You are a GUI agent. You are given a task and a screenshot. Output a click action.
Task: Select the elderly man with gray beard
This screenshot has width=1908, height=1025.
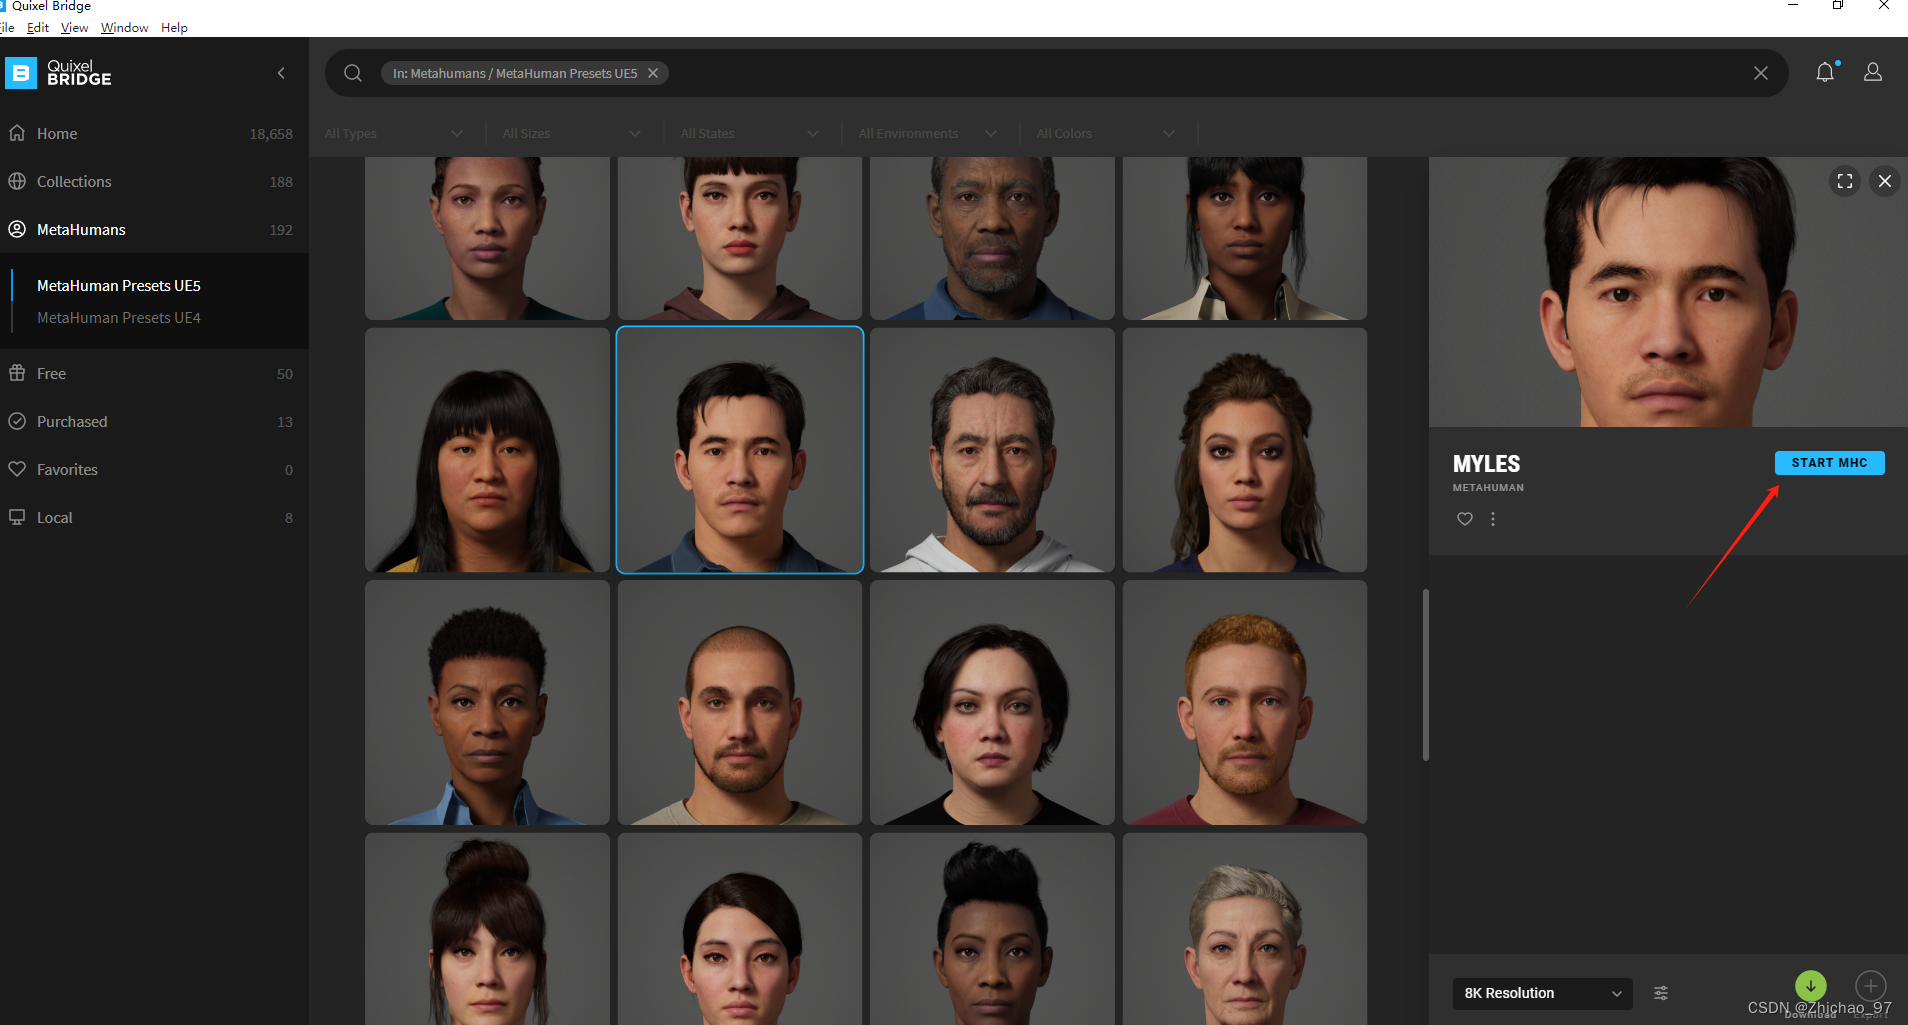(x=992, y=238)
